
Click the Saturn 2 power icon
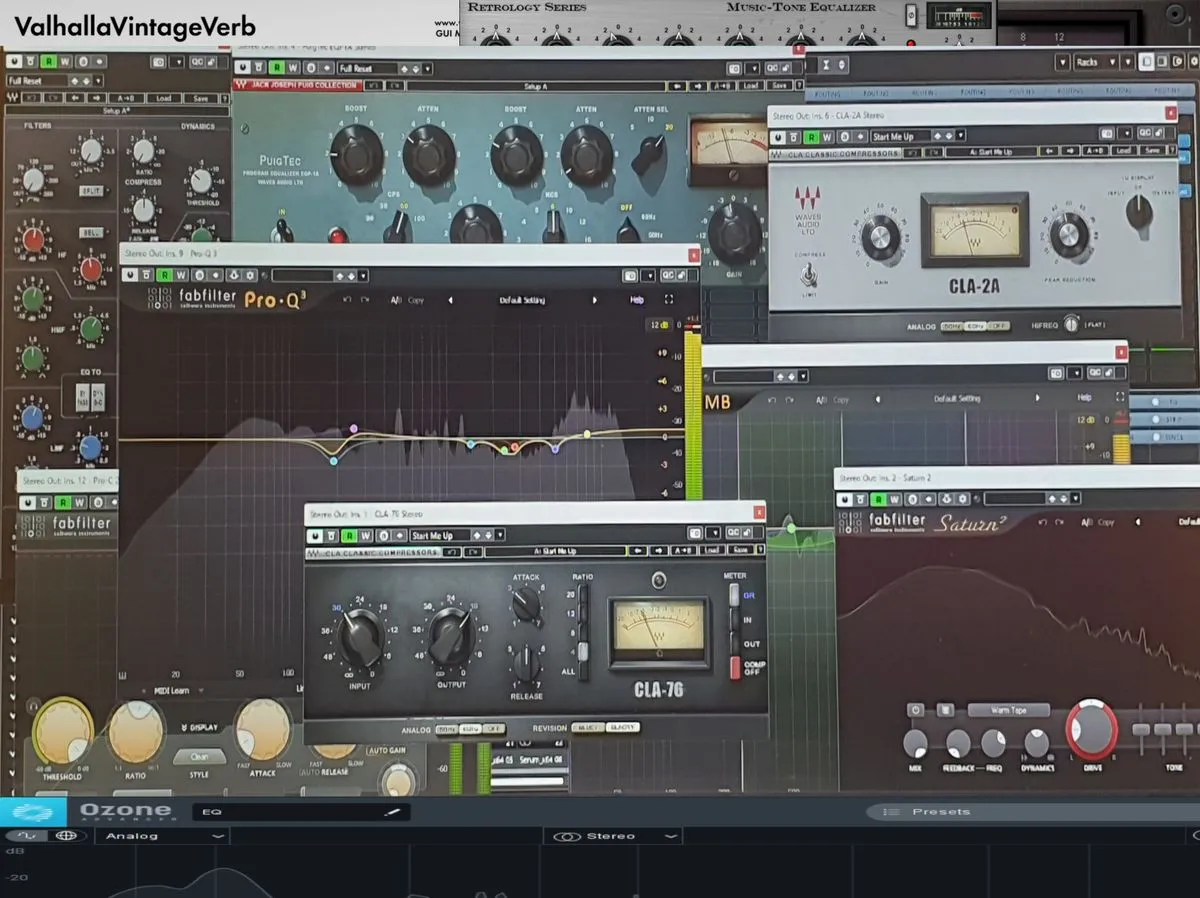coord(914,710)
